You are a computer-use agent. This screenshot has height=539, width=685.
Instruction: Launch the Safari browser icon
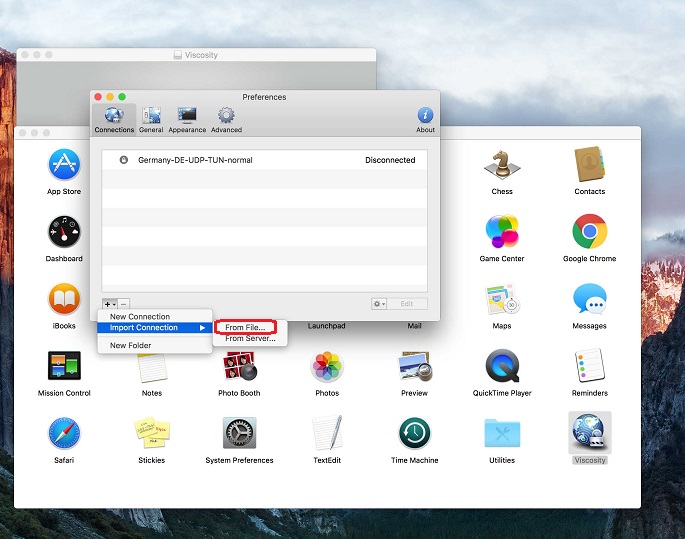point(64,434)
